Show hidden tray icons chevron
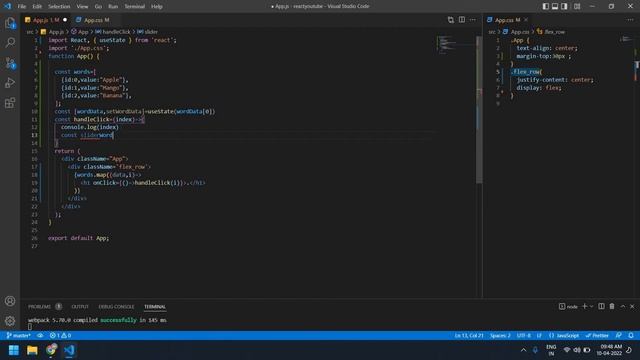 point(523,350)
